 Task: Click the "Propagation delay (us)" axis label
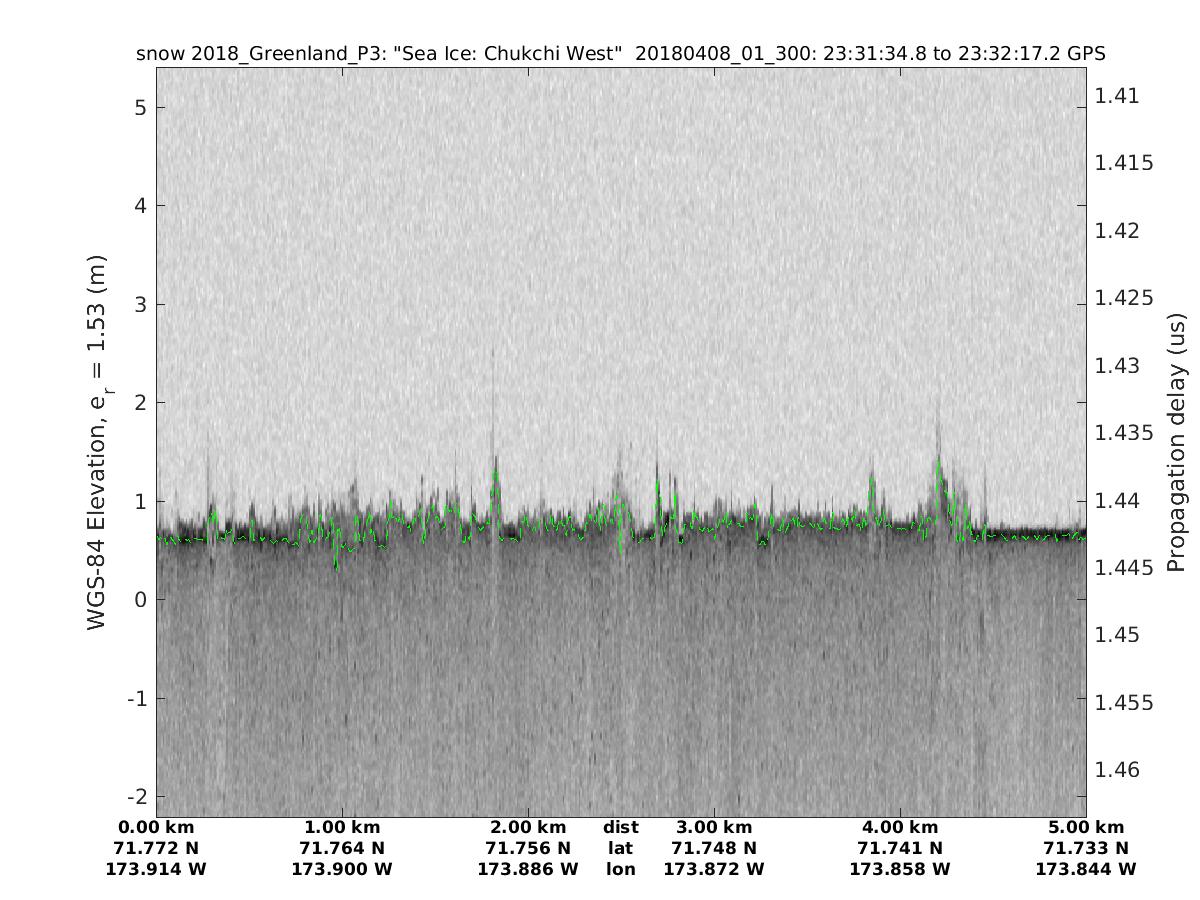[1176, 442]
